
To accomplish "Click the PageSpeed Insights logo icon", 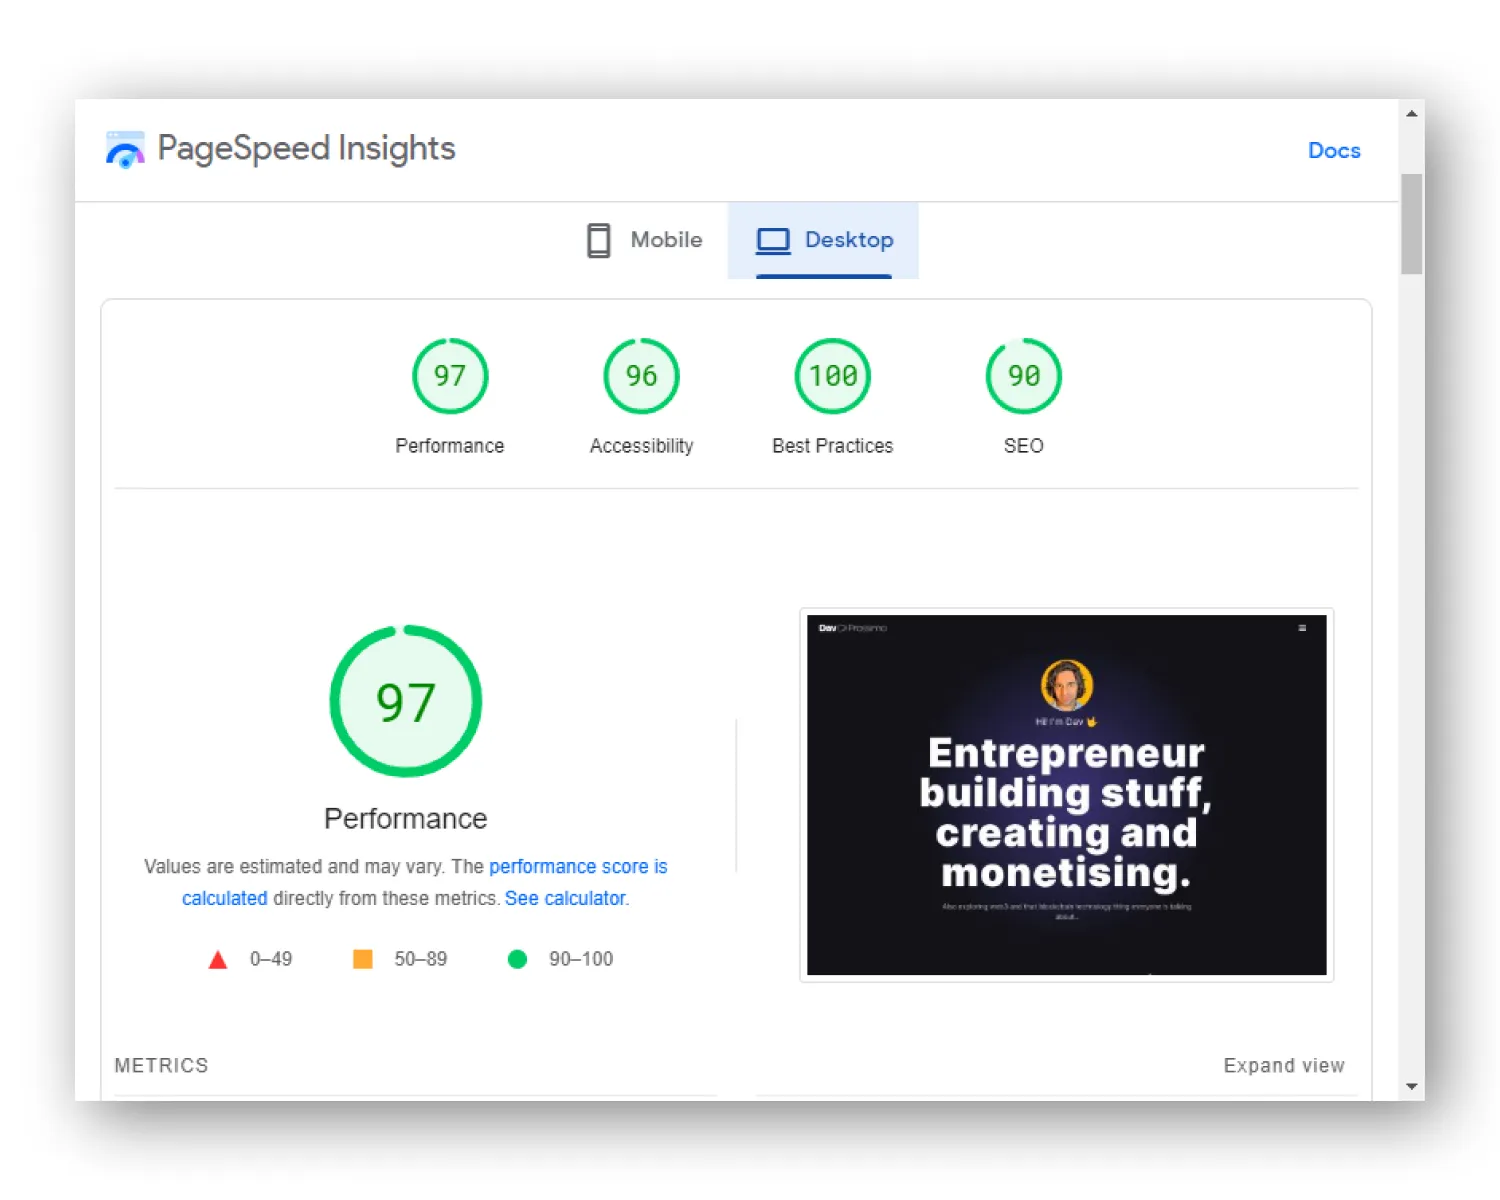I will [125, 150].
